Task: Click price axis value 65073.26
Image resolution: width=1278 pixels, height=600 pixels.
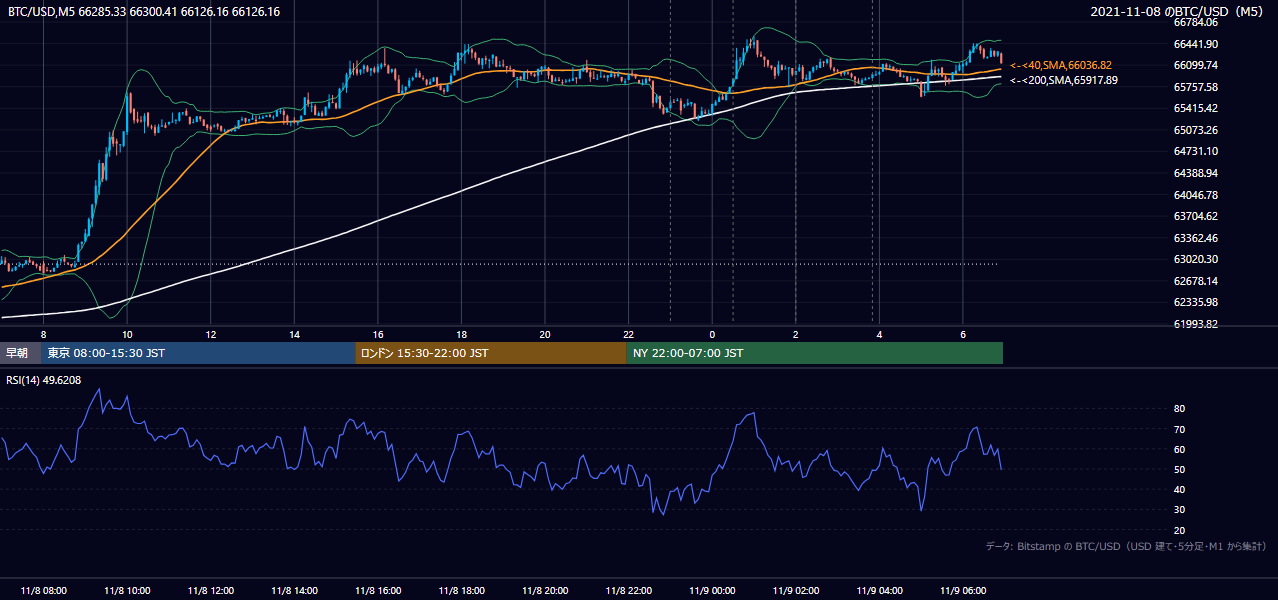Action: [x=1195, y=130]
